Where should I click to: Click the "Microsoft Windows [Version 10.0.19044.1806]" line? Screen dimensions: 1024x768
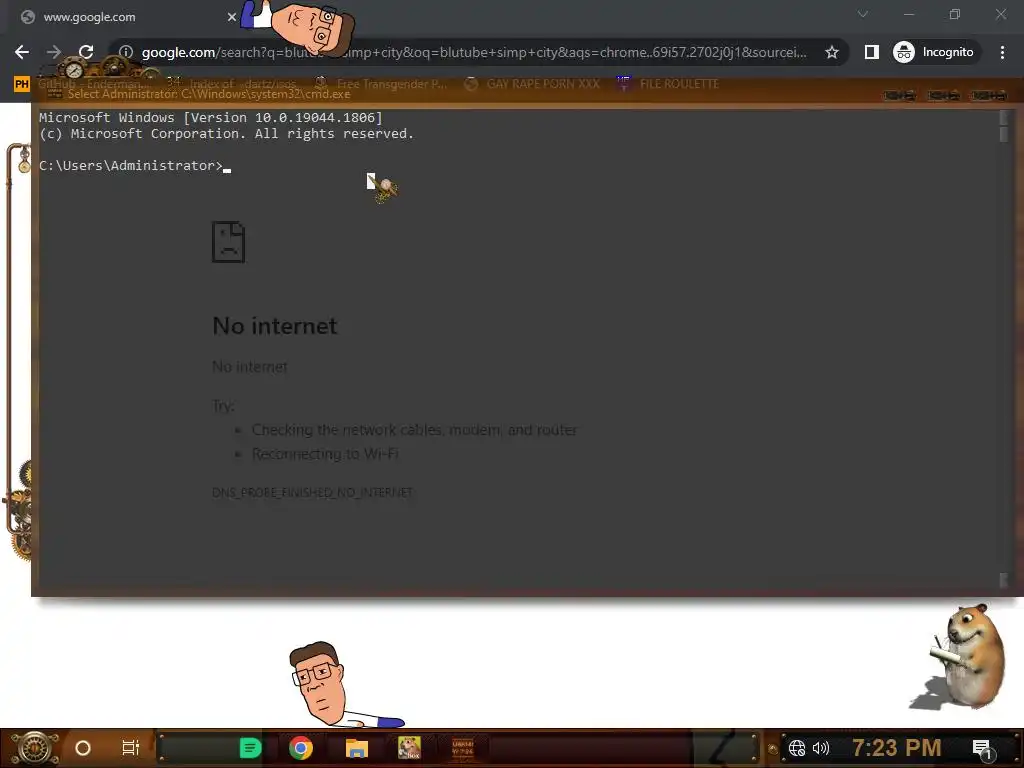pos(211,118)
